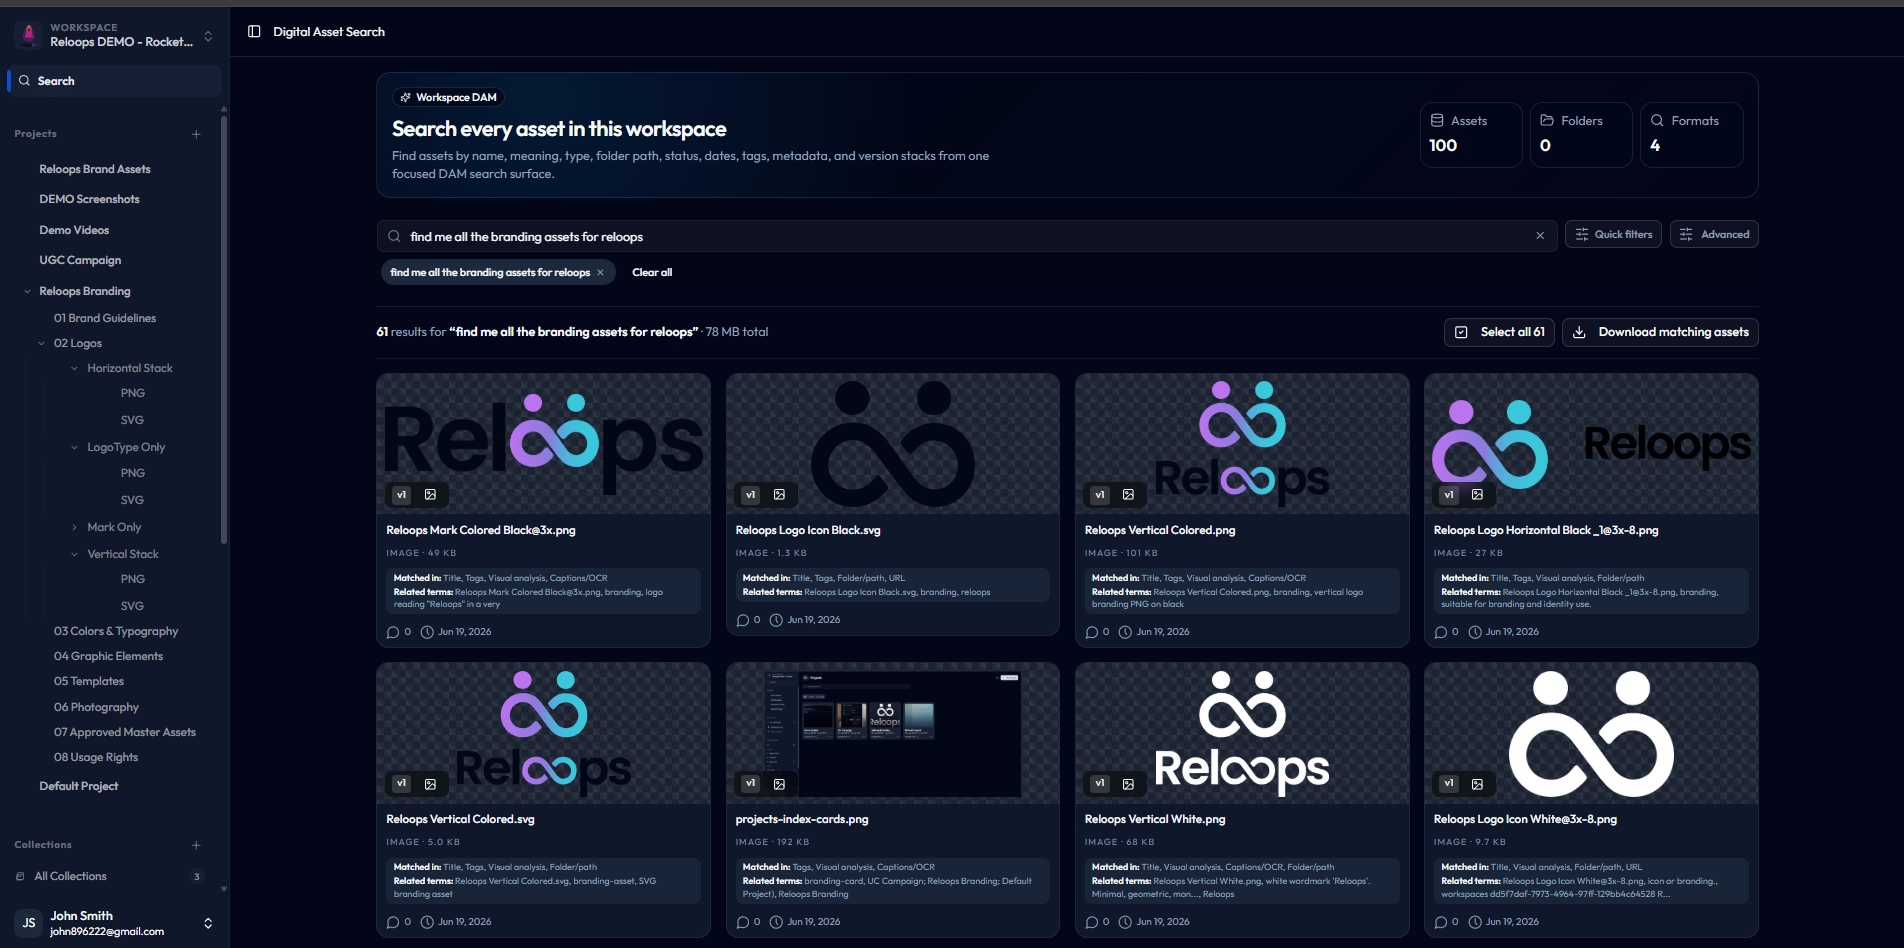The image size is (1904, 948).
Task: Open Reloops Logo Icon Black.svg thumbnail
Action: [892, 444]
